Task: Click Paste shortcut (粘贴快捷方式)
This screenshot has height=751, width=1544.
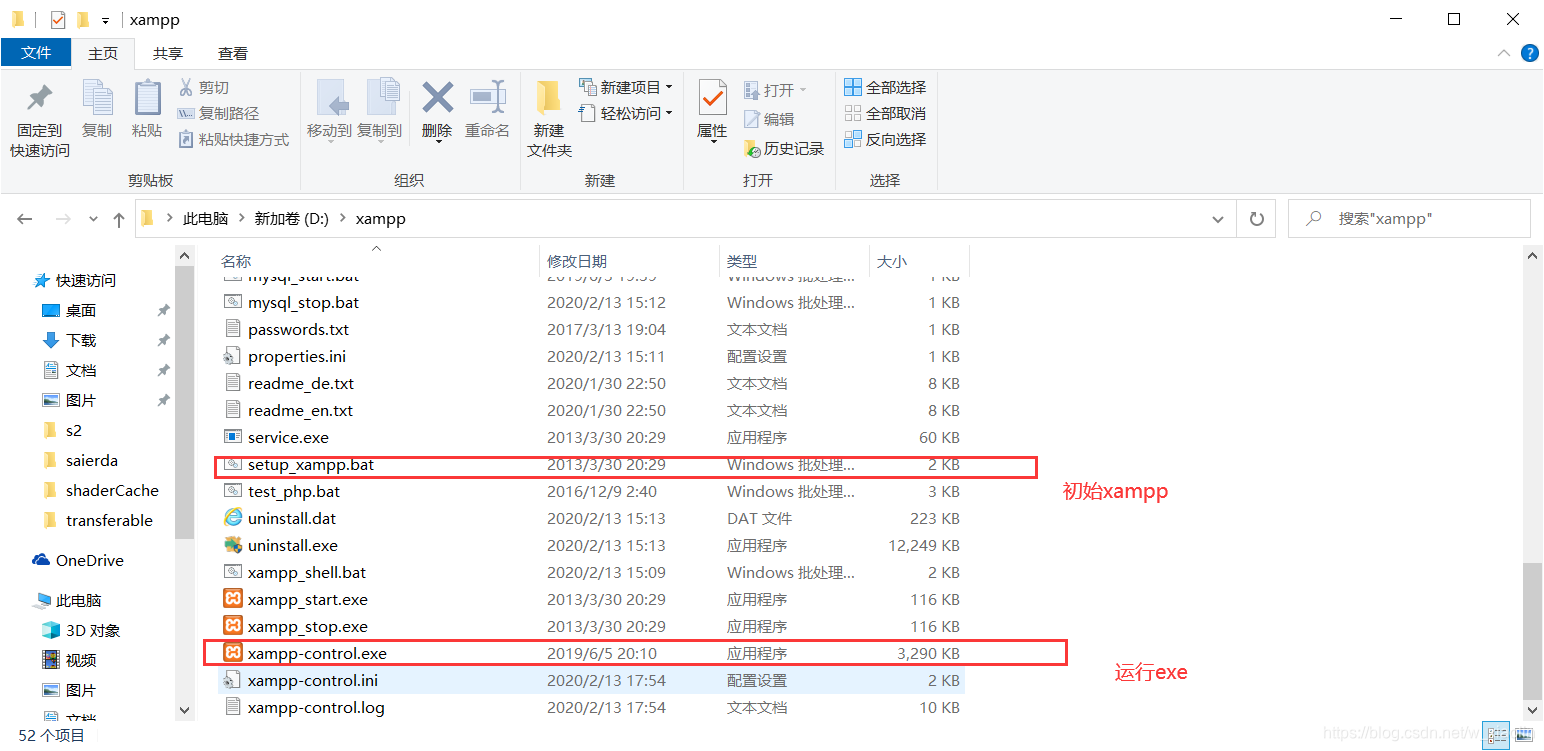Action: [233, 139]
